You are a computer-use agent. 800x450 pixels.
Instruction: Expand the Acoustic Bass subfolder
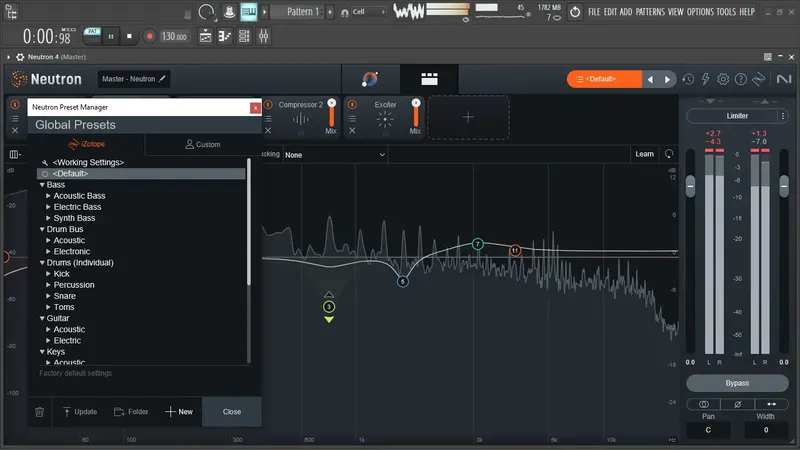tap(48, 196)
